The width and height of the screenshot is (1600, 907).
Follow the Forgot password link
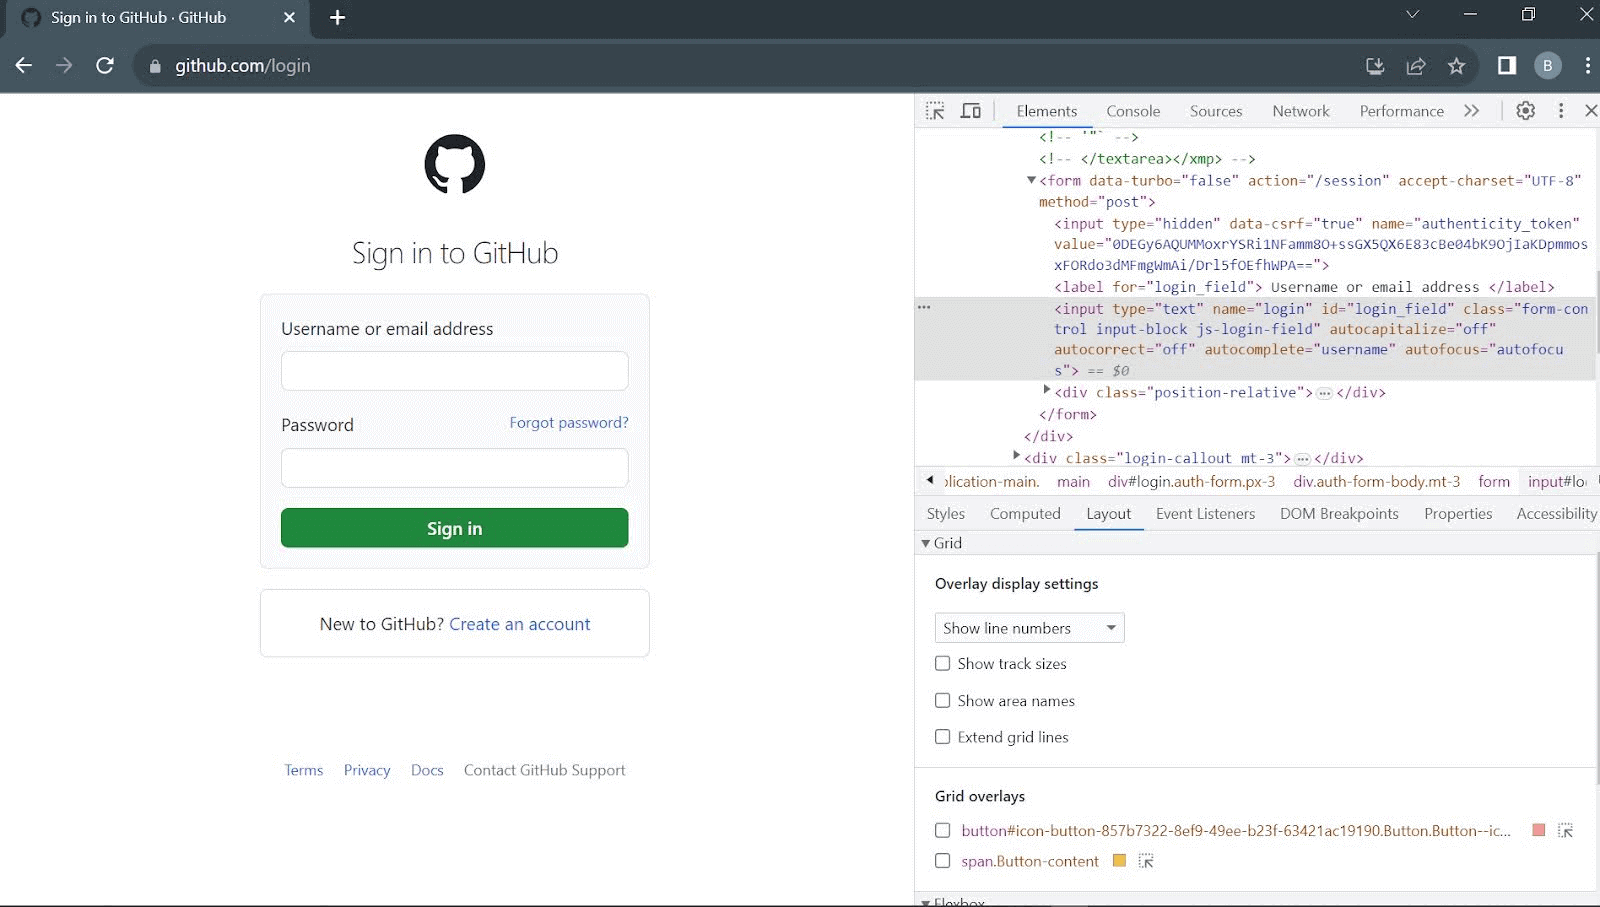click(x=568, y=423)
